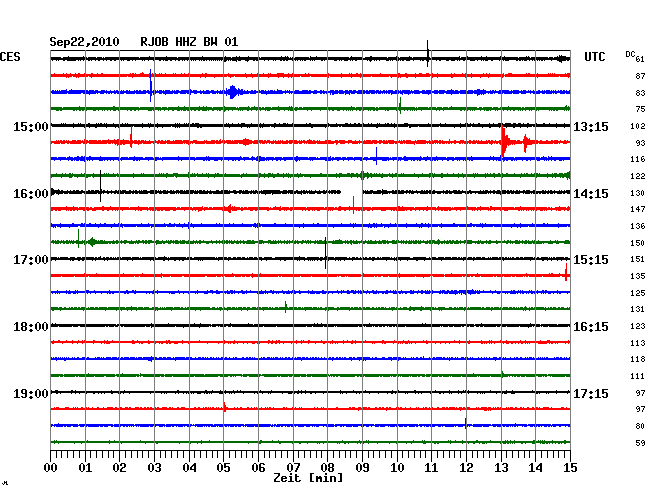Click the "06" minute tick label
The image size is (650, 494).
pyautogui.click(x=258, y=468)
